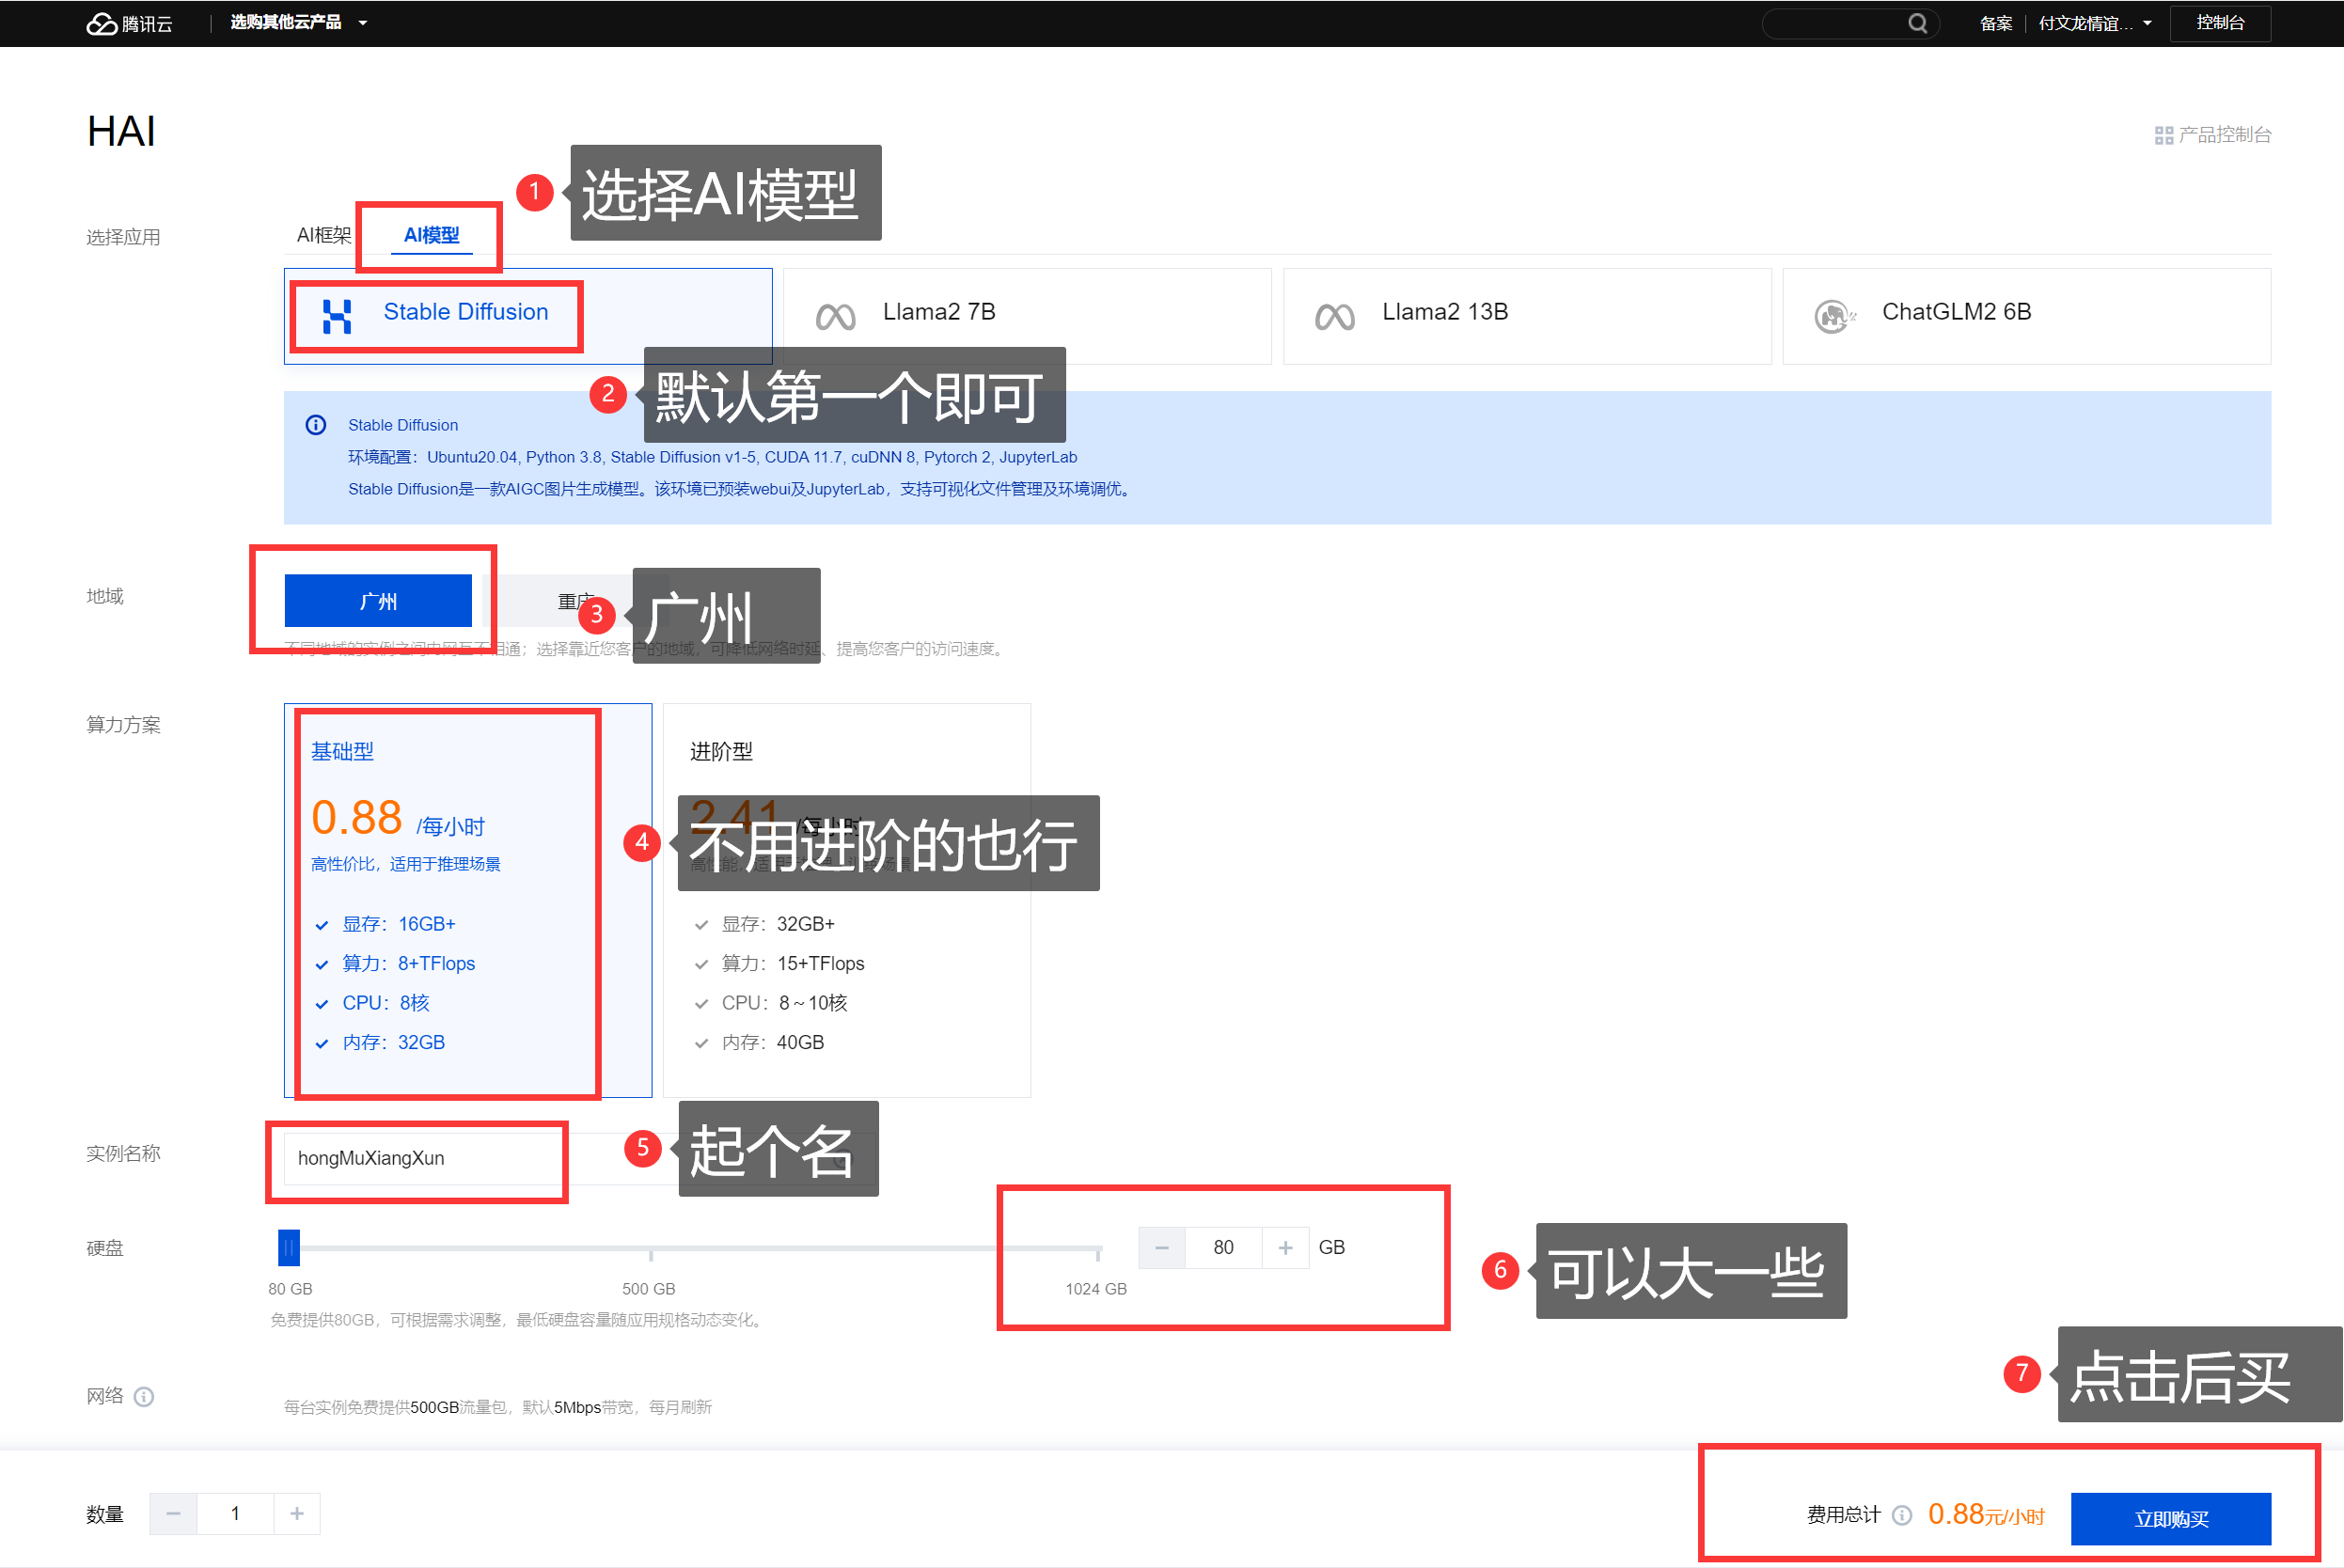Viewport: 2344px width, 1568px height.
Task: Decrease 数量 with the minus button
Action: pos(173,1513)
